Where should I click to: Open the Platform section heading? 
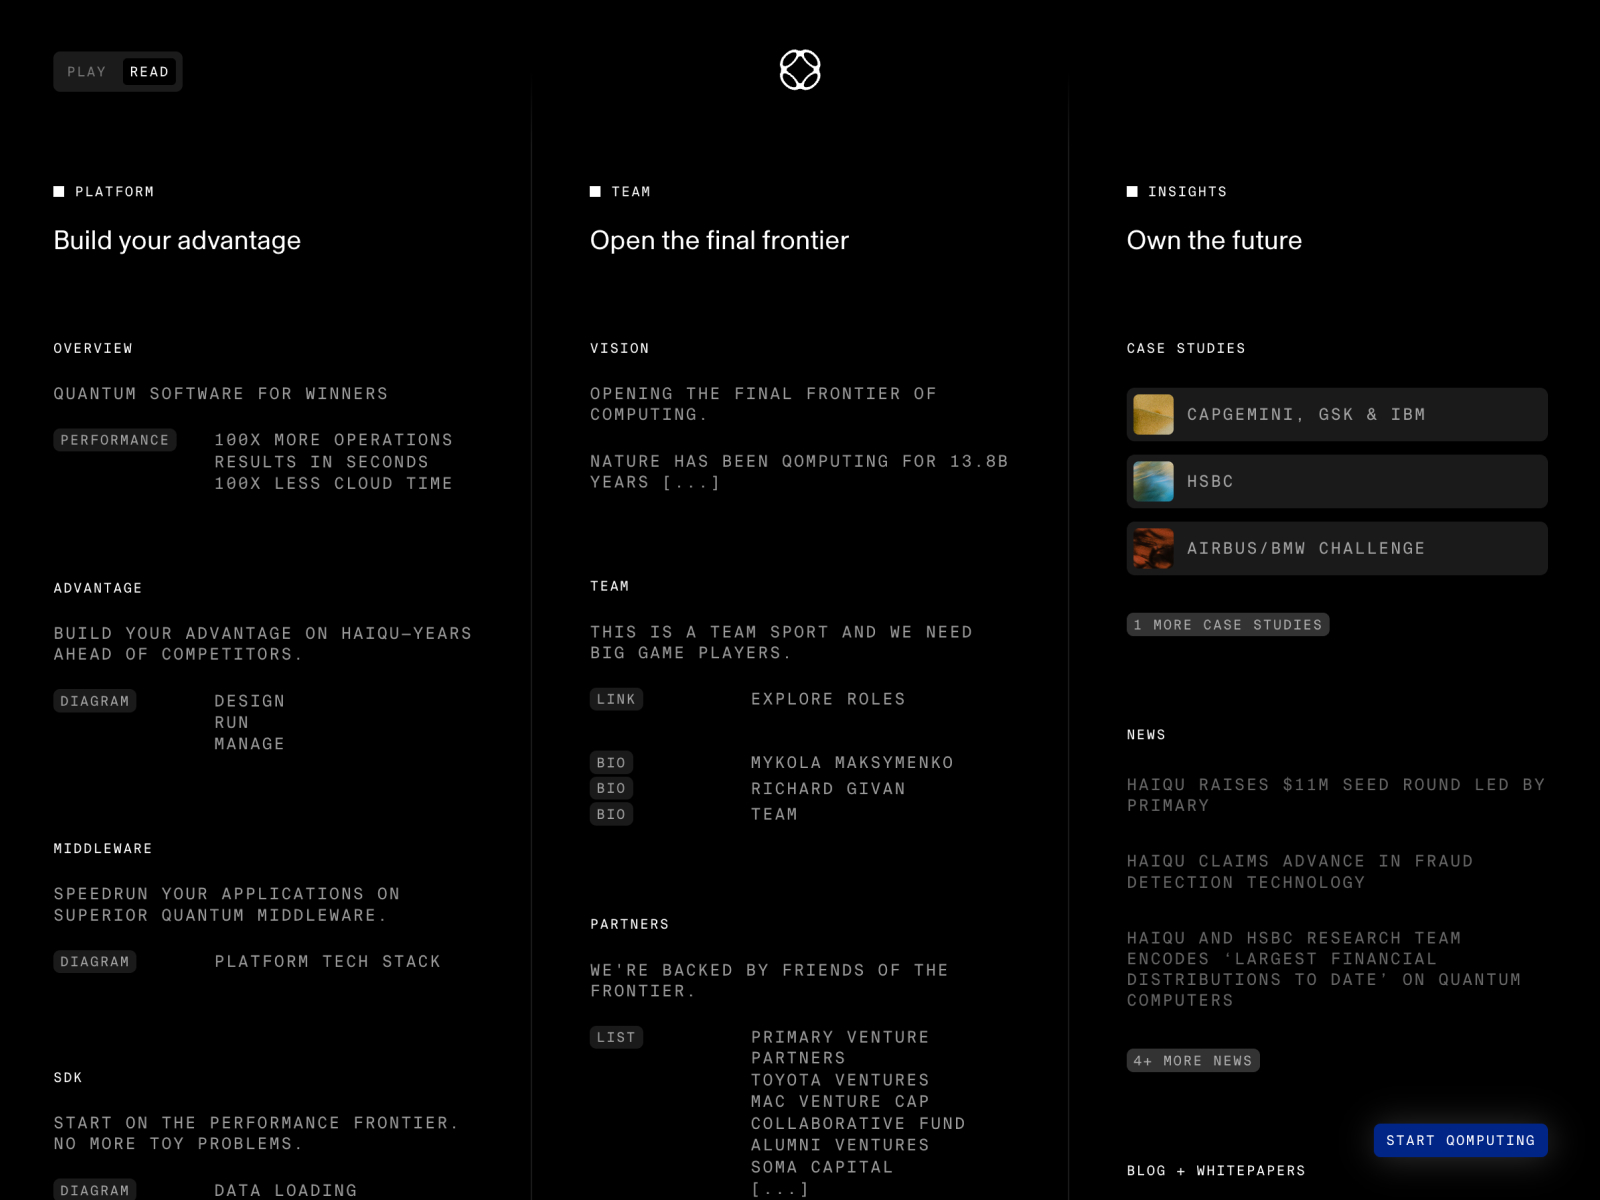114,192
